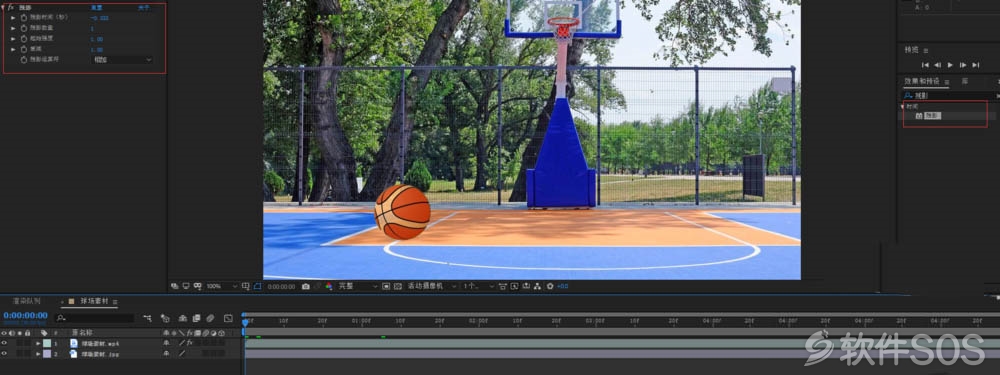Viewport: 1000px width, 375px height.
Task: Toggle the fx switch on layer 1
Action: 189,343
